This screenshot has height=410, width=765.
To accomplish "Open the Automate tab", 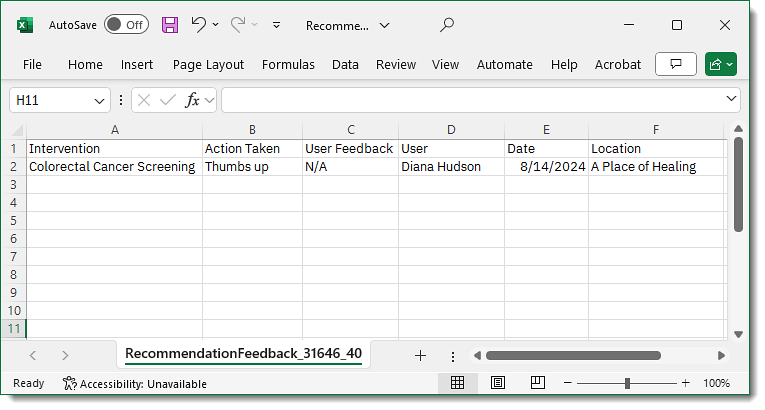I will point(504,64).
